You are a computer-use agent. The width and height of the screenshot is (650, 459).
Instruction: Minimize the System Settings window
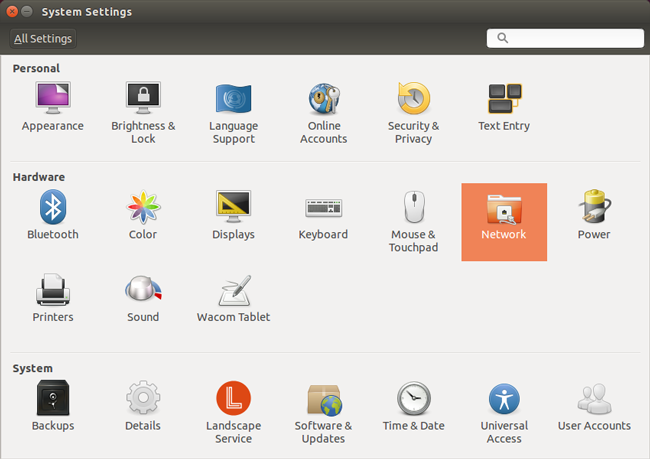(x=27, y=12)
